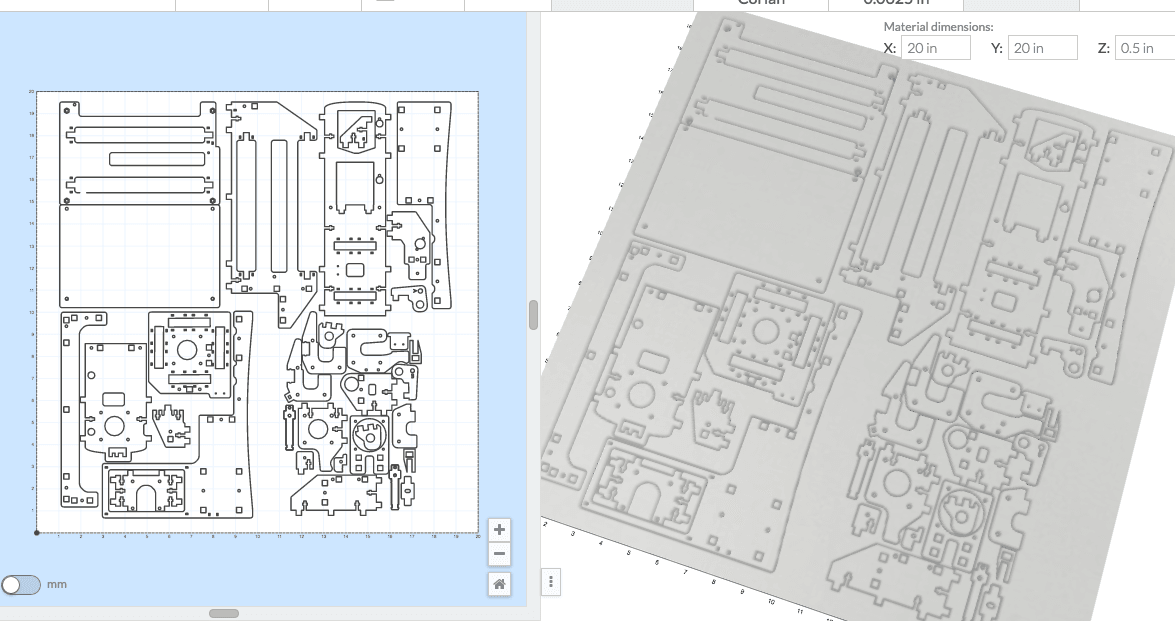
Task: Edit the Z dimension value of 0.5 in
Action: 1144,46
